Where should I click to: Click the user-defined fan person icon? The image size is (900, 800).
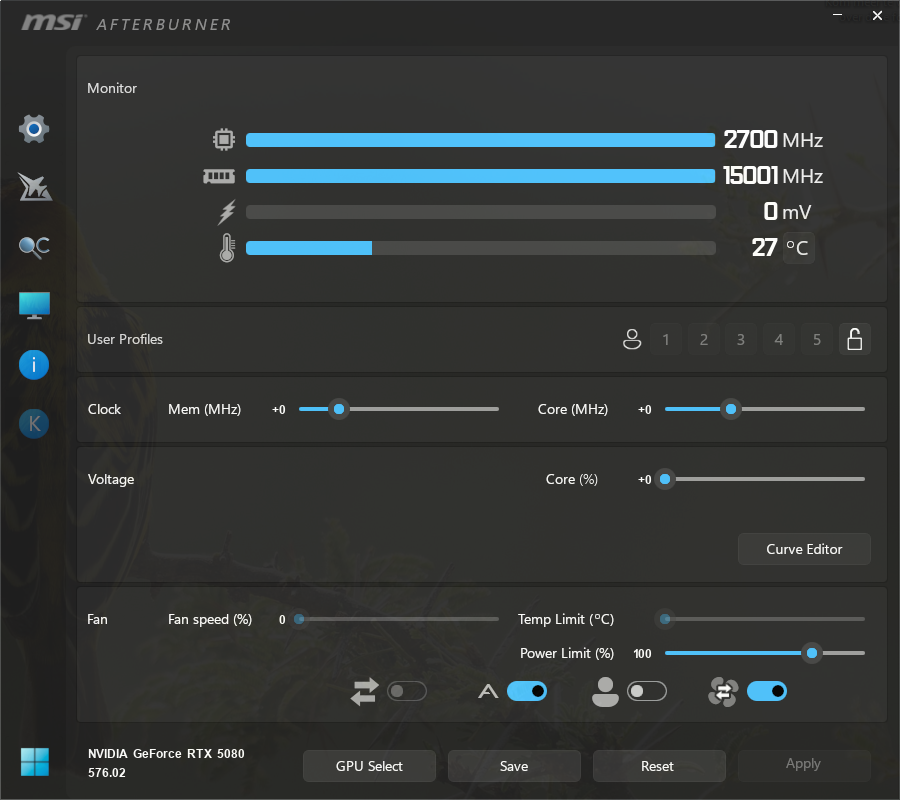point(605,692)
